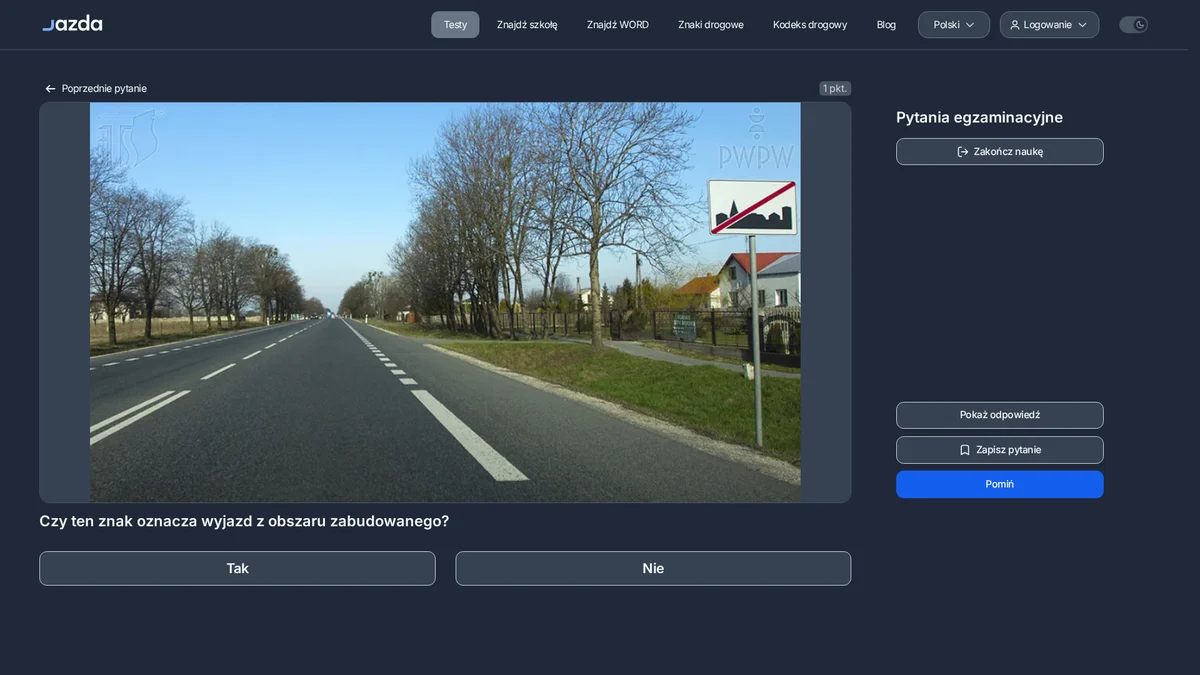The height and width of the screenshot is (675, 1200).
Task: Click the exit icon in Zakończ naukę
Action: pos(963,152)
